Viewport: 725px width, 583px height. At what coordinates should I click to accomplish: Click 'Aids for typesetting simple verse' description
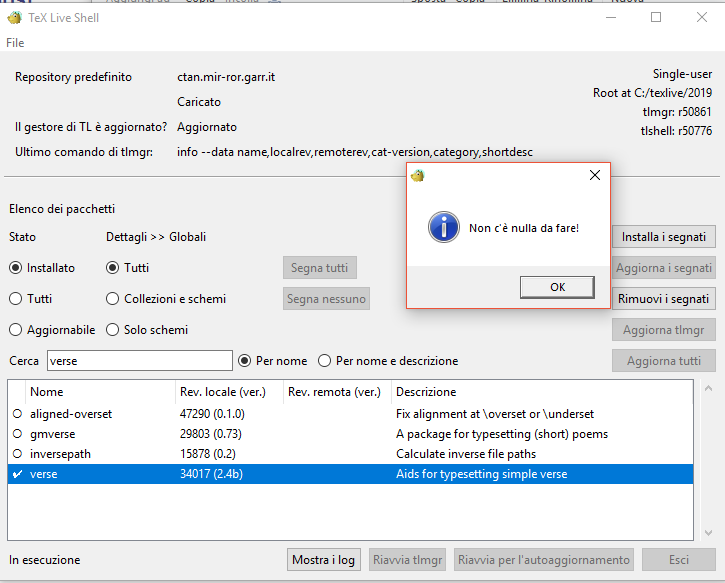pos(481,474)
